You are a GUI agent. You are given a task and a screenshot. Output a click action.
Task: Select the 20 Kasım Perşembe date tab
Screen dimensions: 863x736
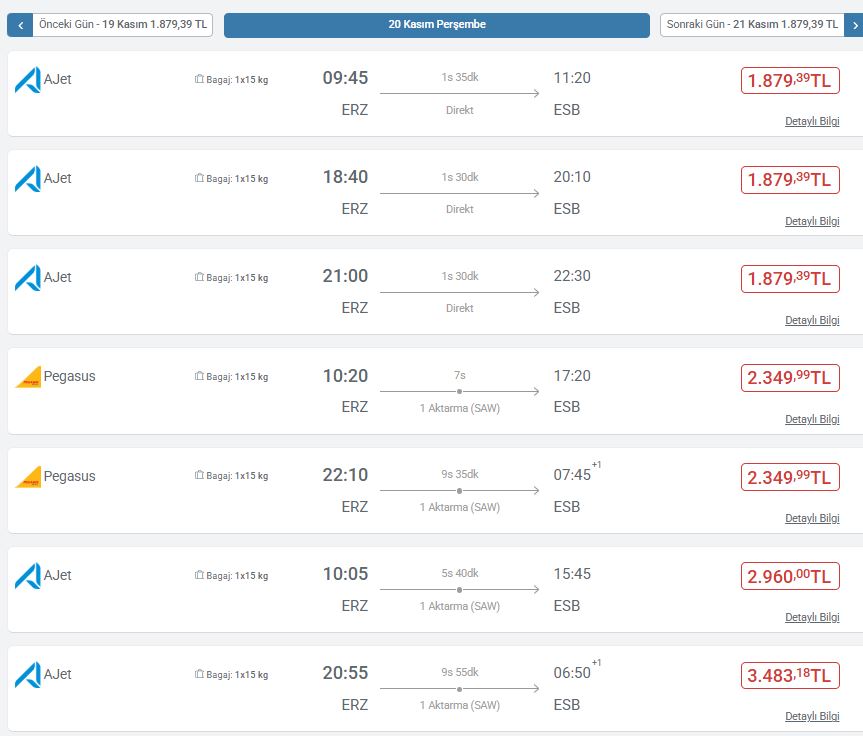[x=437, y=25]
